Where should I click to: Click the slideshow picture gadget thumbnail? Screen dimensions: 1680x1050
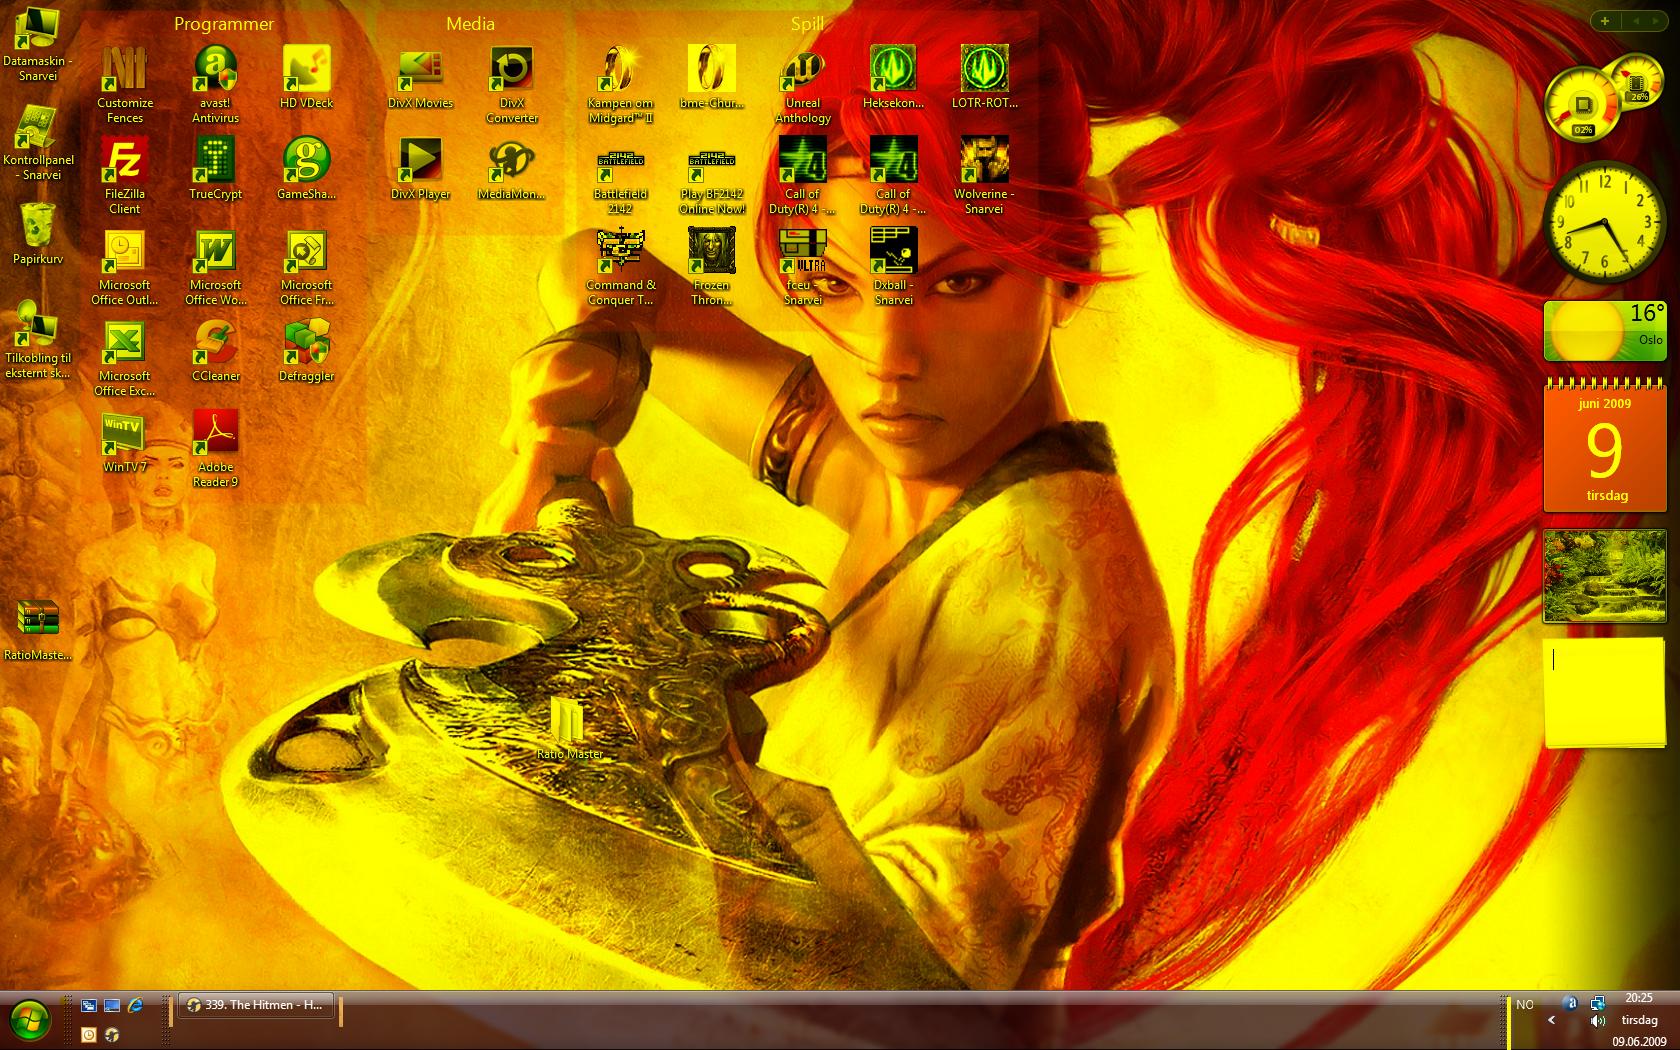pyautogui.click(x=1604, y=575)
